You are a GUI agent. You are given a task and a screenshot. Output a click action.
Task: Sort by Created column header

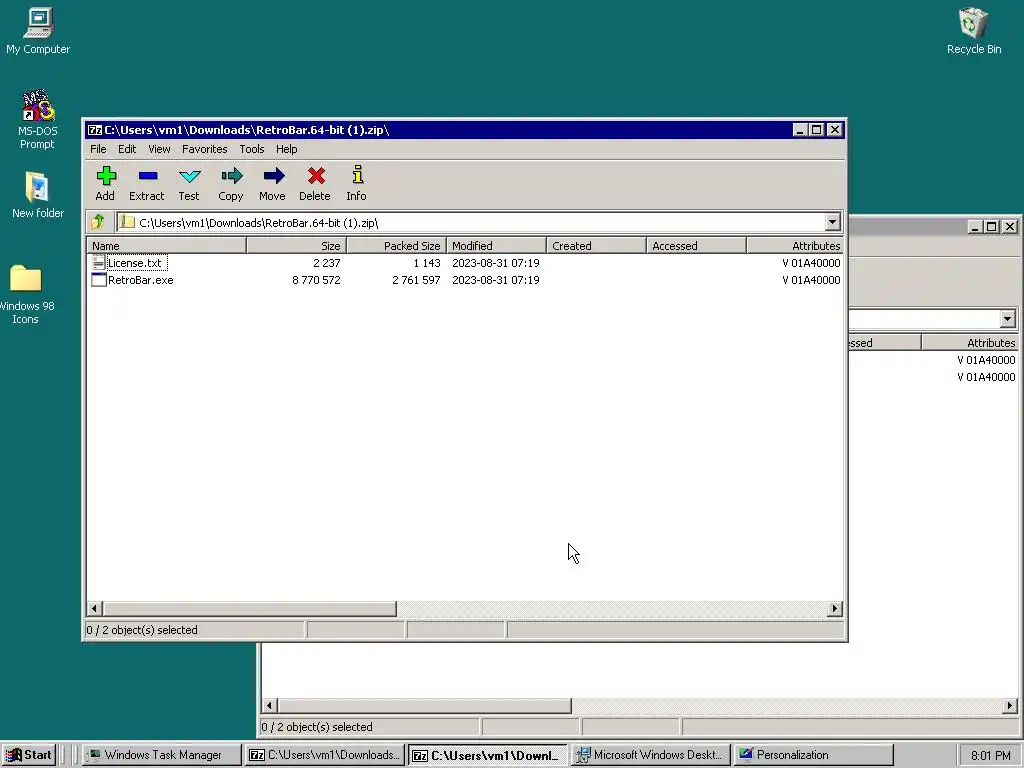(x=596, y=246)
